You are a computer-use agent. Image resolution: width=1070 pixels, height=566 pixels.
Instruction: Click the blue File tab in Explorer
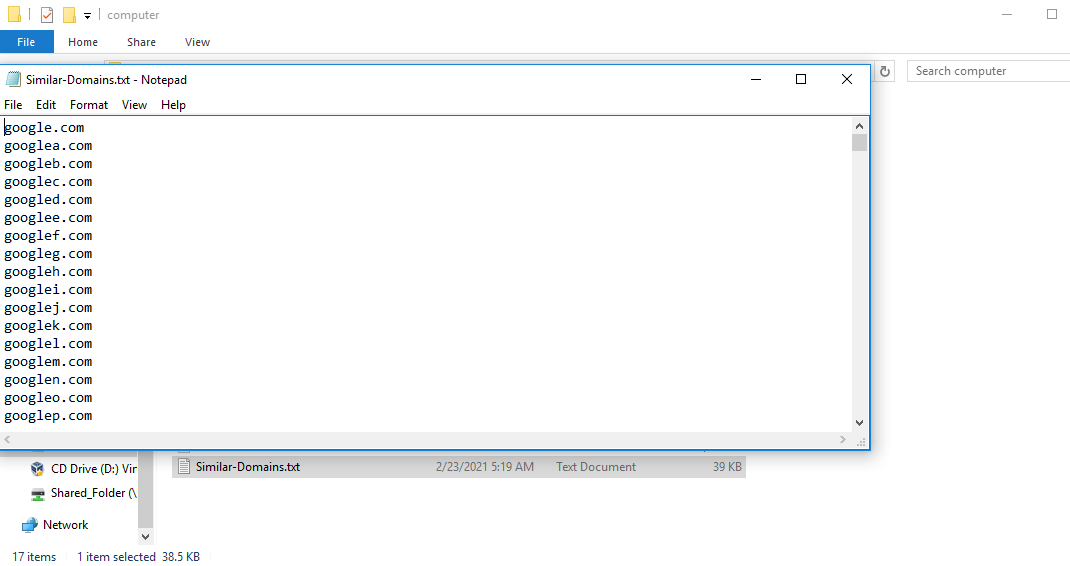(27, 42)
